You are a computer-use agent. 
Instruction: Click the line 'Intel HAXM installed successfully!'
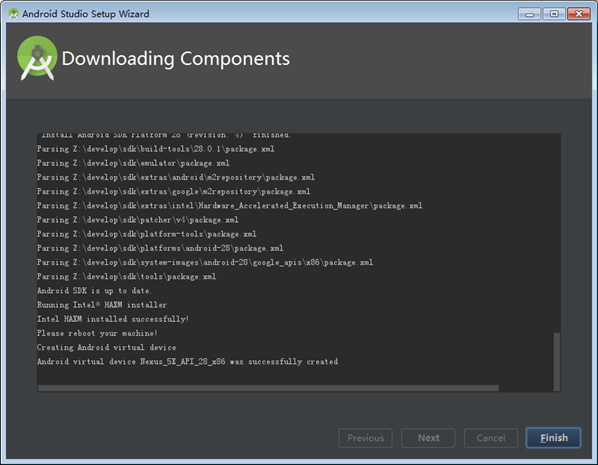(x=113, y=319)
